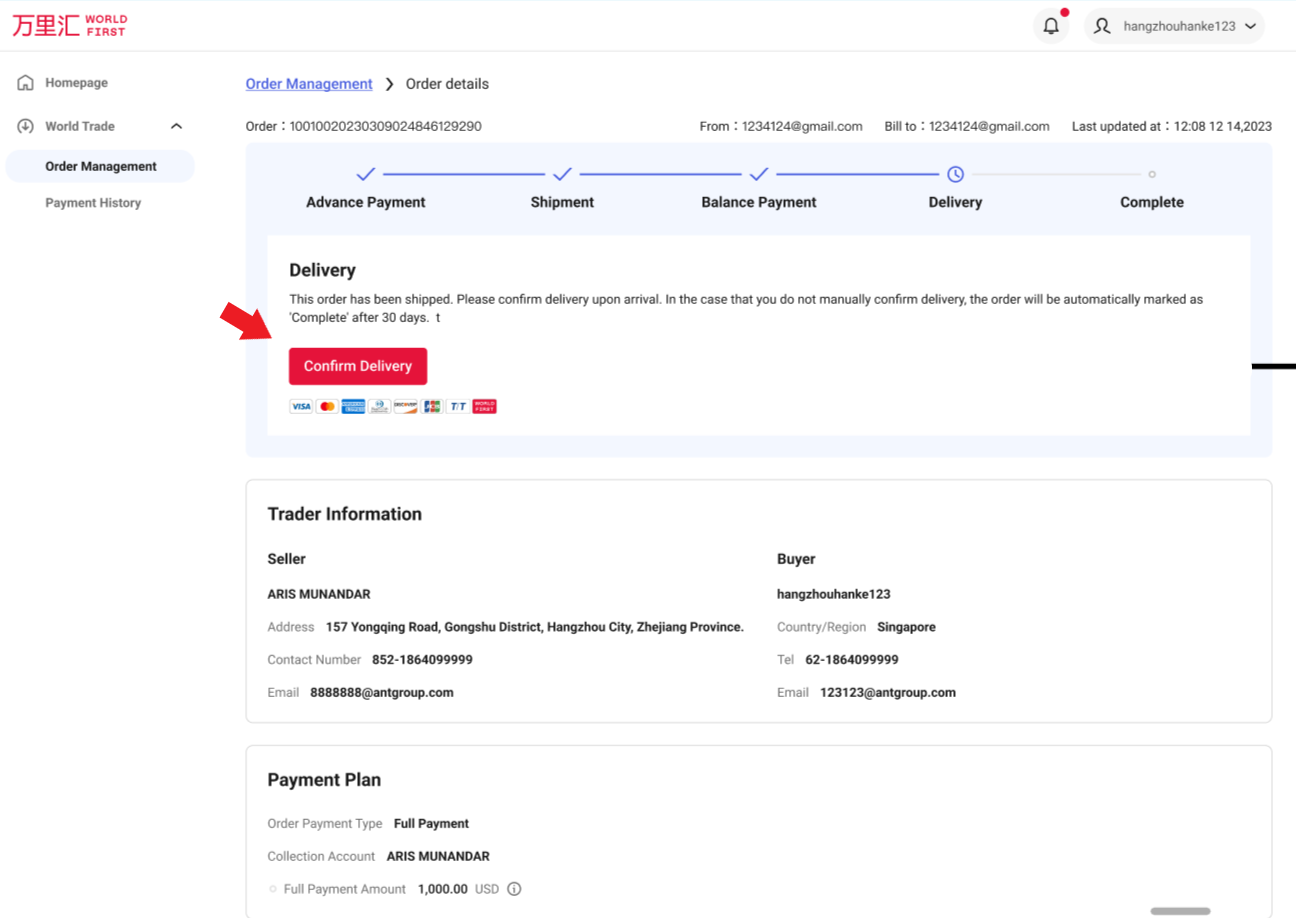Click the American Express card icon
The width and height of the screenshot is (1296, 918).
coord(353,407)
